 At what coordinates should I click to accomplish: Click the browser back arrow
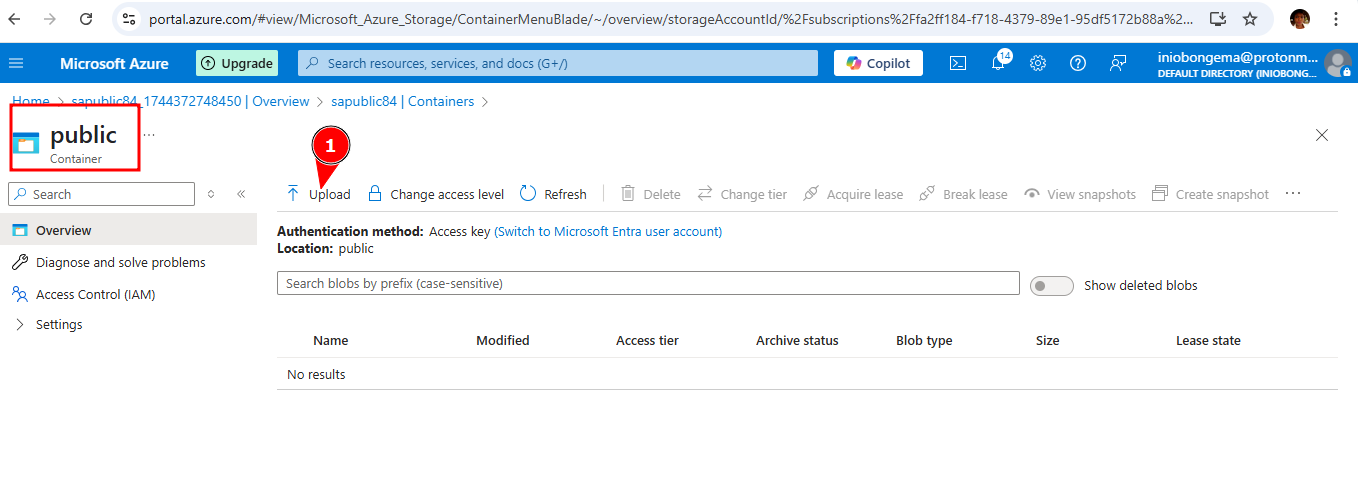(15, 19)
